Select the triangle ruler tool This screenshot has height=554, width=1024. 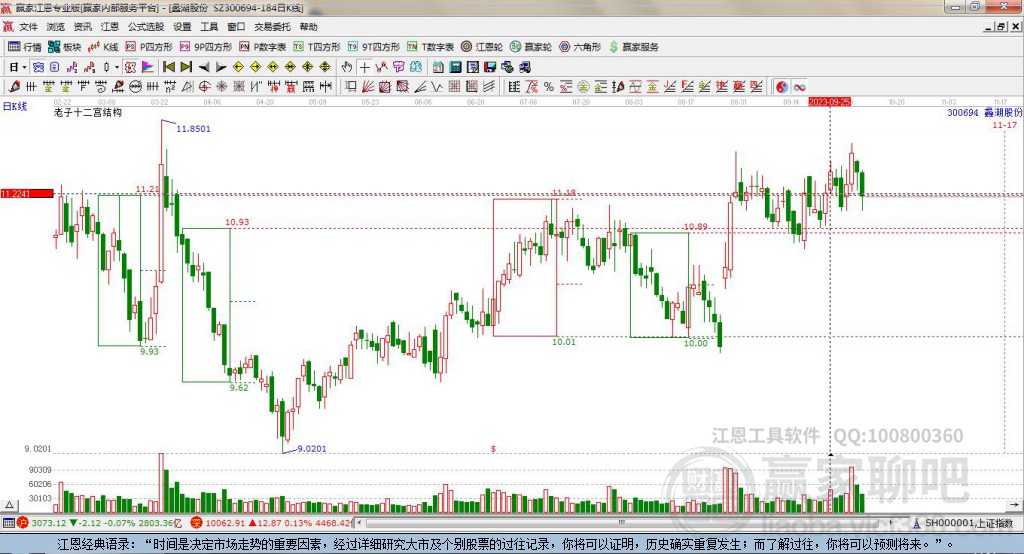187,86
